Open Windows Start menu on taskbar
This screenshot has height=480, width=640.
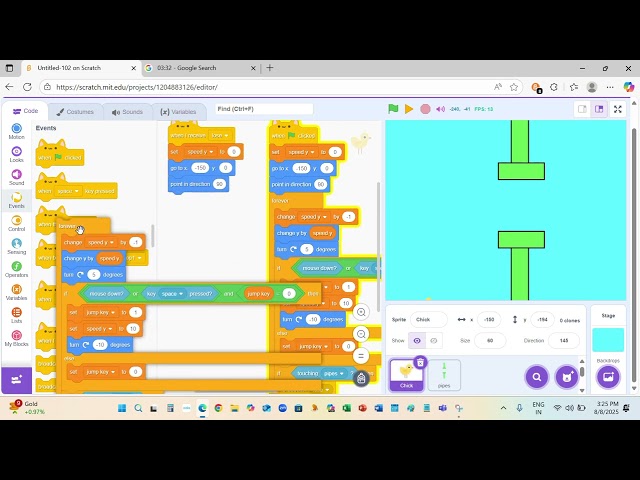click(x=122, y=408)
